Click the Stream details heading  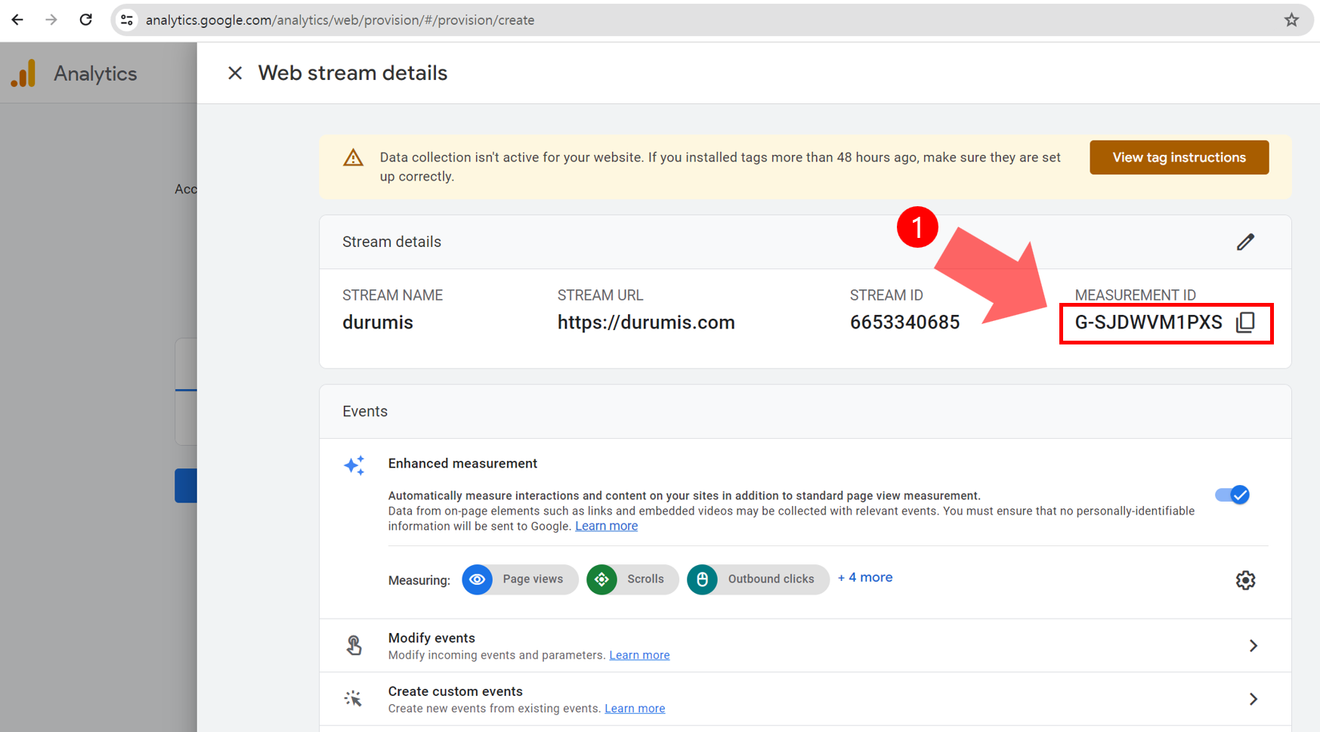391,242
